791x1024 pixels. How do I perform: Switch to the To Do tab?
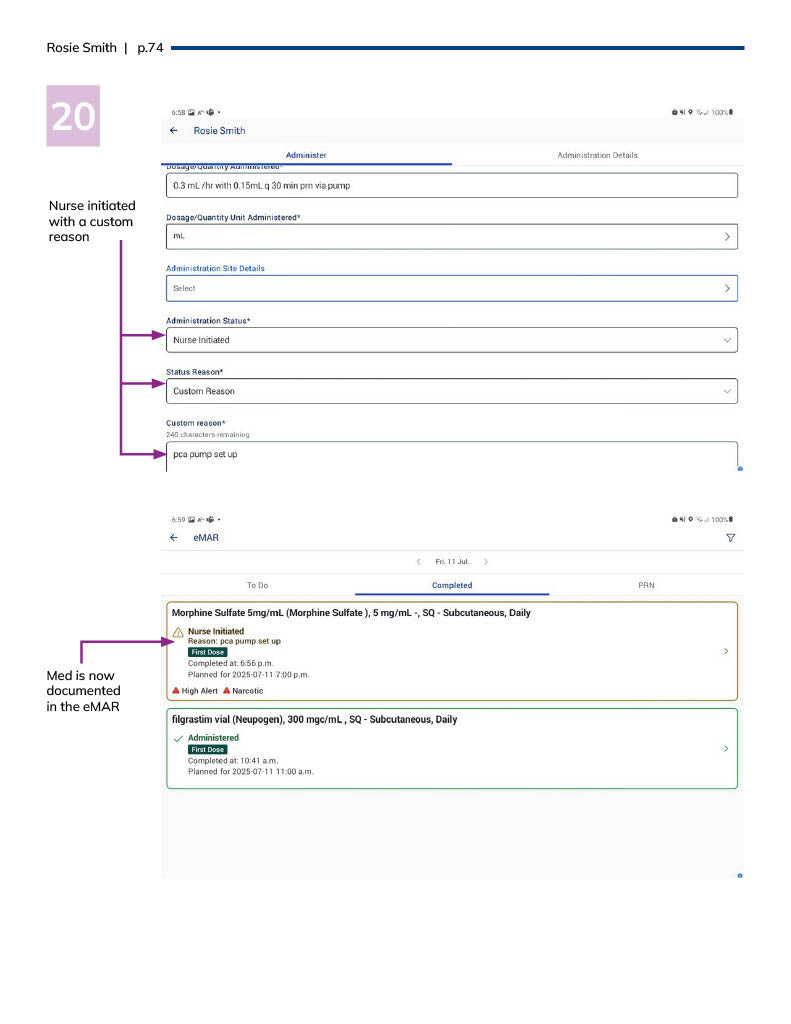257,585
